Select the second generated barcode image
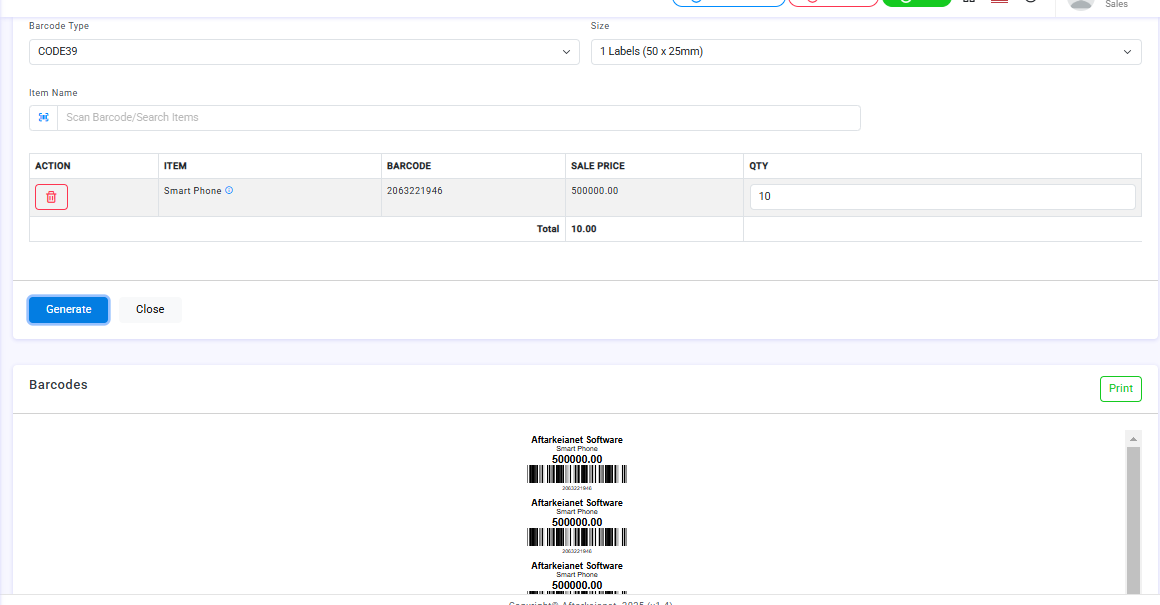1160x605 pixels. point(577,537)
